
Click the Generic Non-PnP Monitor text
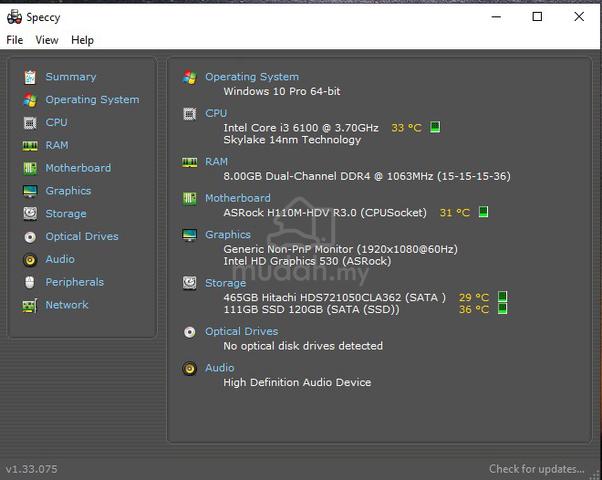click(x=341, y=249)
